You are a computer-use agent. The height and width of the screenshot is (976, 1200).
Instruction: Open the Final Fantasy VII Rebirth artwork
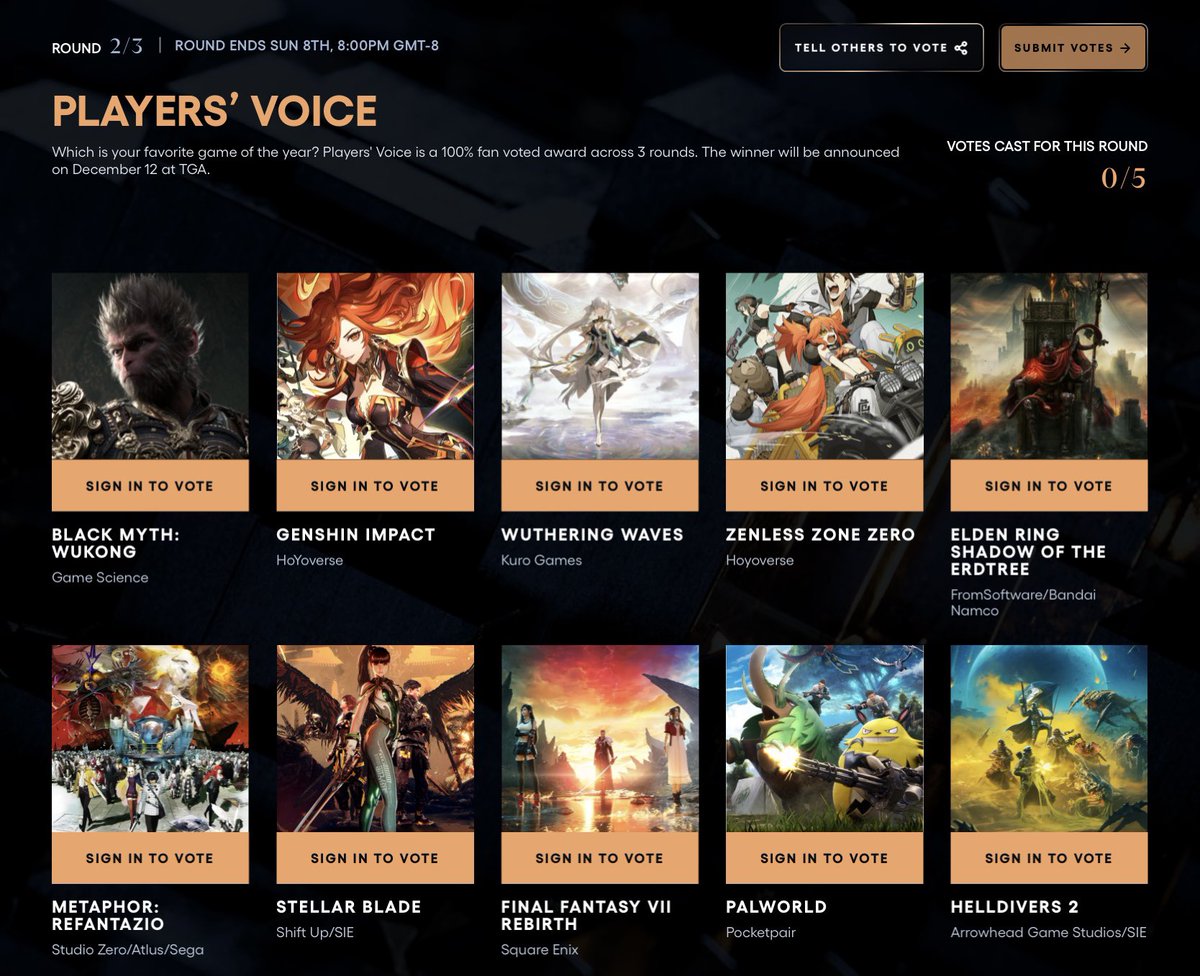[x=600, y=738]
